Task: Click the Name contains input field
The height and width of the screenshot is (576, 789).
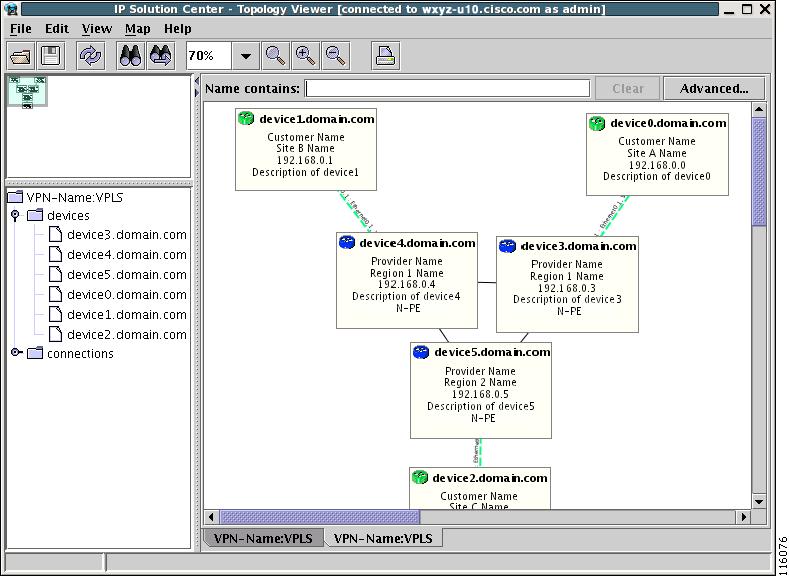Action: (x=447, y=89)
